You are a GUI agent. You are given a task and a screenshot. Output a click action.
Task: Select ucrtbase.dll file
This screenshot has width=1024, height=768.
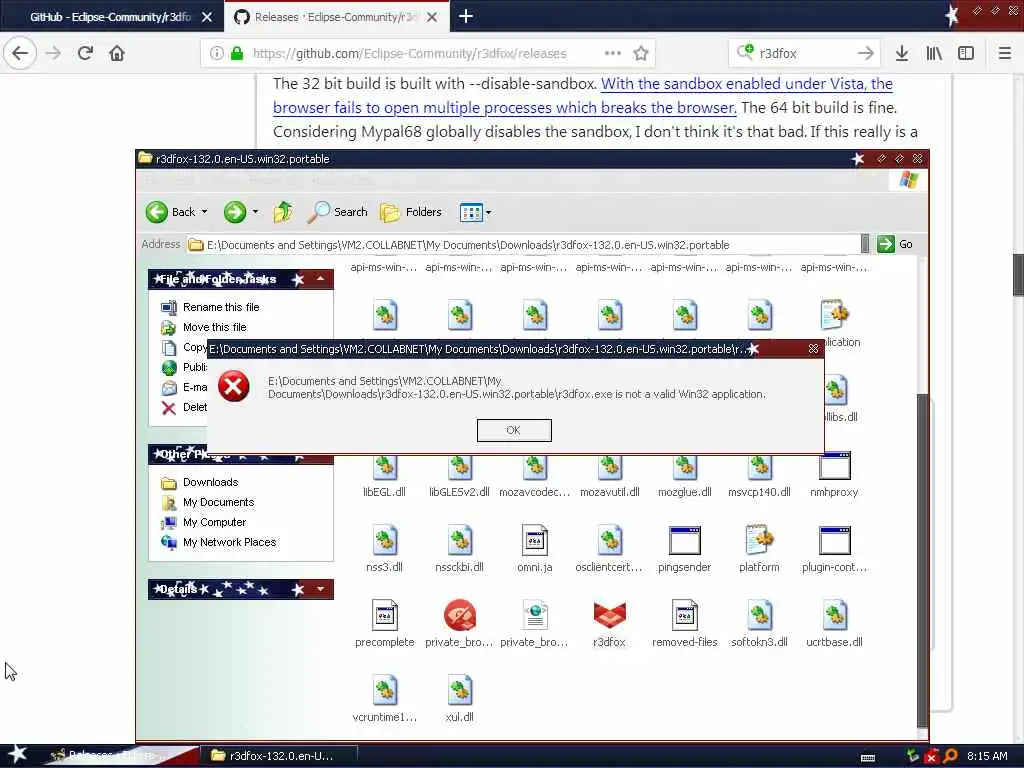[834, 624]
